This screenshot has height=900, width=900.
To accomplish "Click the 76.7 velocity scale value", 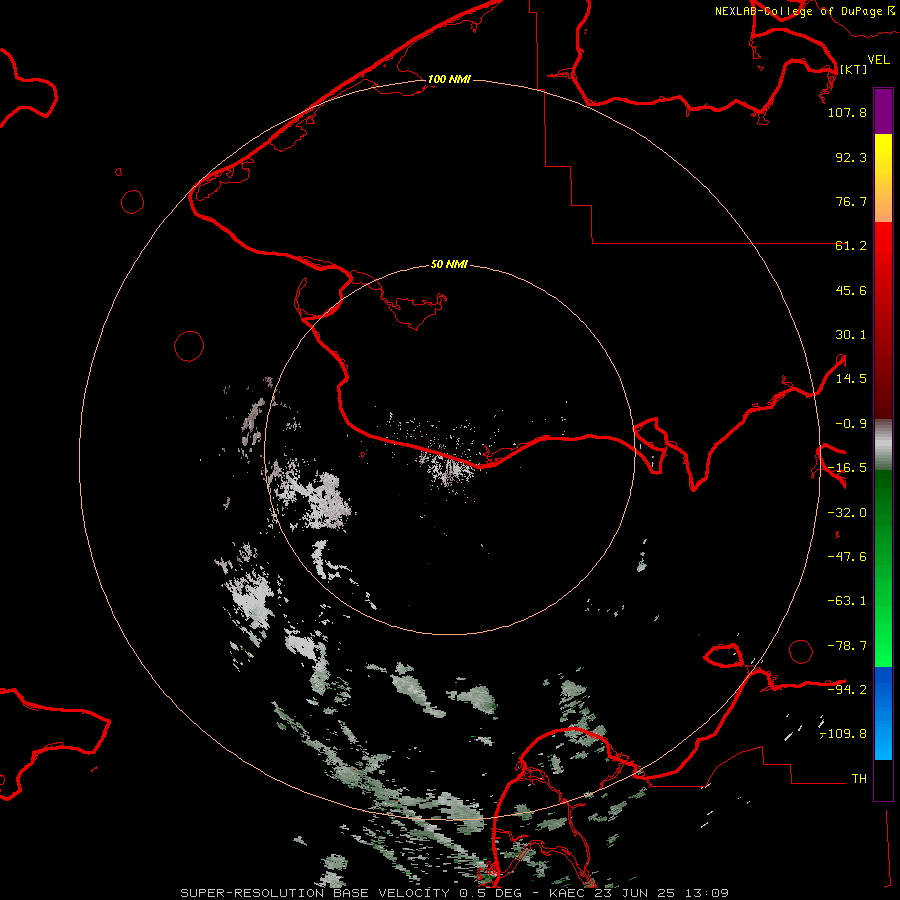I will click(851, 201).
